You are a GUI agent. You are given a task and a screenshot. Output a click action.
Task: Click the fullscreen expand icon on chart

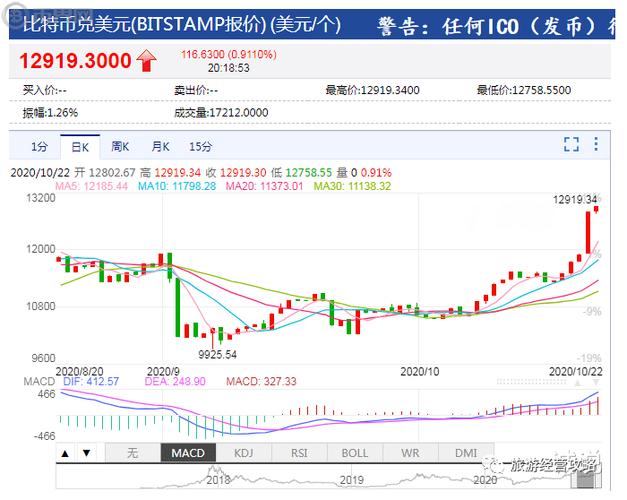(x=572, y=145)
